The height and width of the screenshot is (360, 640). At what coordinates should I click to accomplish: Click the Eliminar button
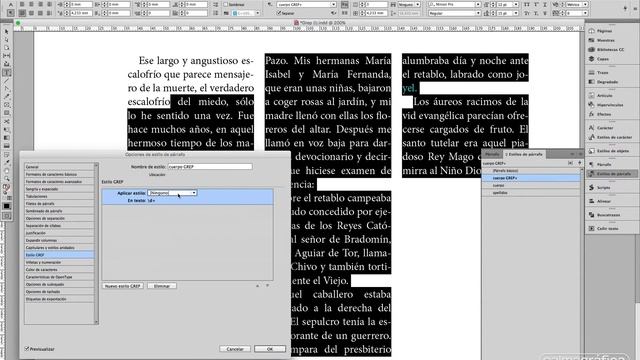tap(162, 286)
